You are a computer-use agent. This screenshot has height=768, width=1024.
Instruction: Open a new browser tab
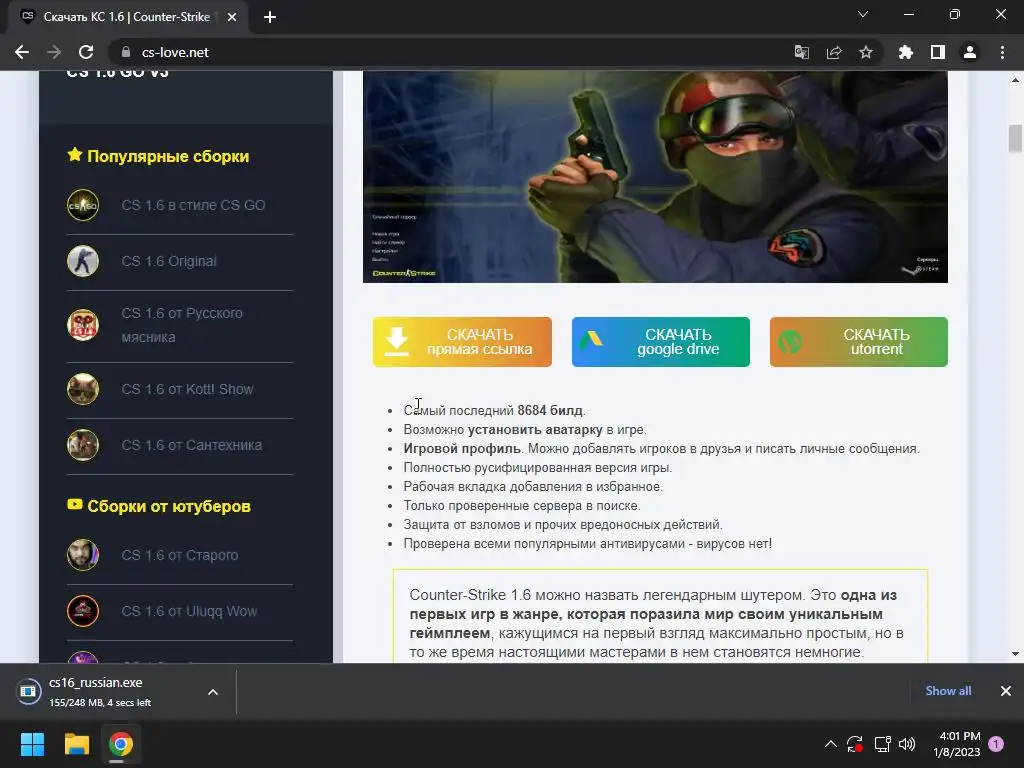click(270, 17)
